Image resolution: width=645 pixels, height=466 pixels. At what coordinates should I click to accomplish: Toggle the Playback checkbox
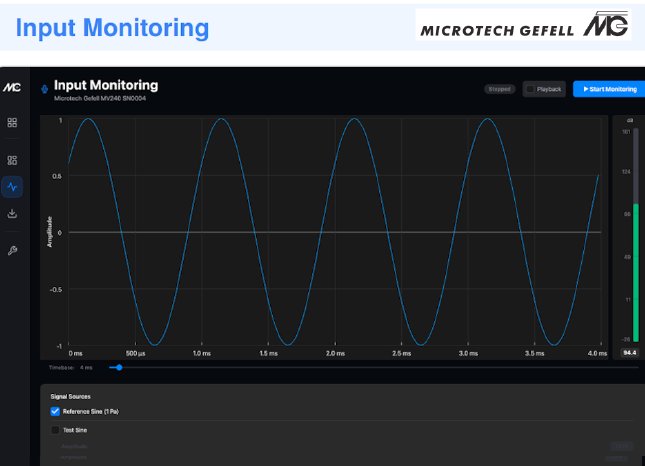[531, 89]
